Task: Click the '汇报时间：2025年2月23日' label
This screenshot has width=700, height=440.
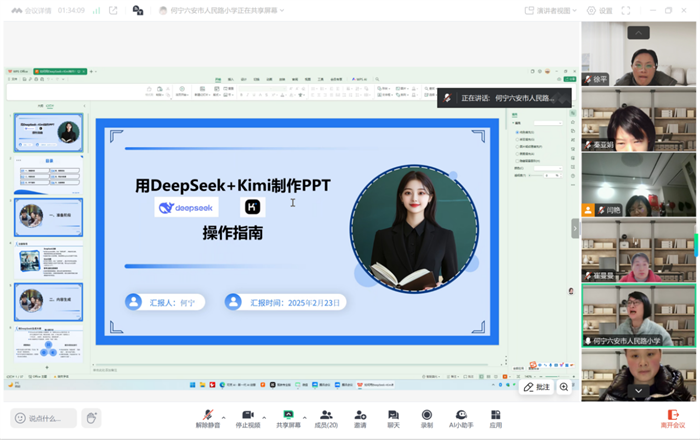Action: point(285,303)
